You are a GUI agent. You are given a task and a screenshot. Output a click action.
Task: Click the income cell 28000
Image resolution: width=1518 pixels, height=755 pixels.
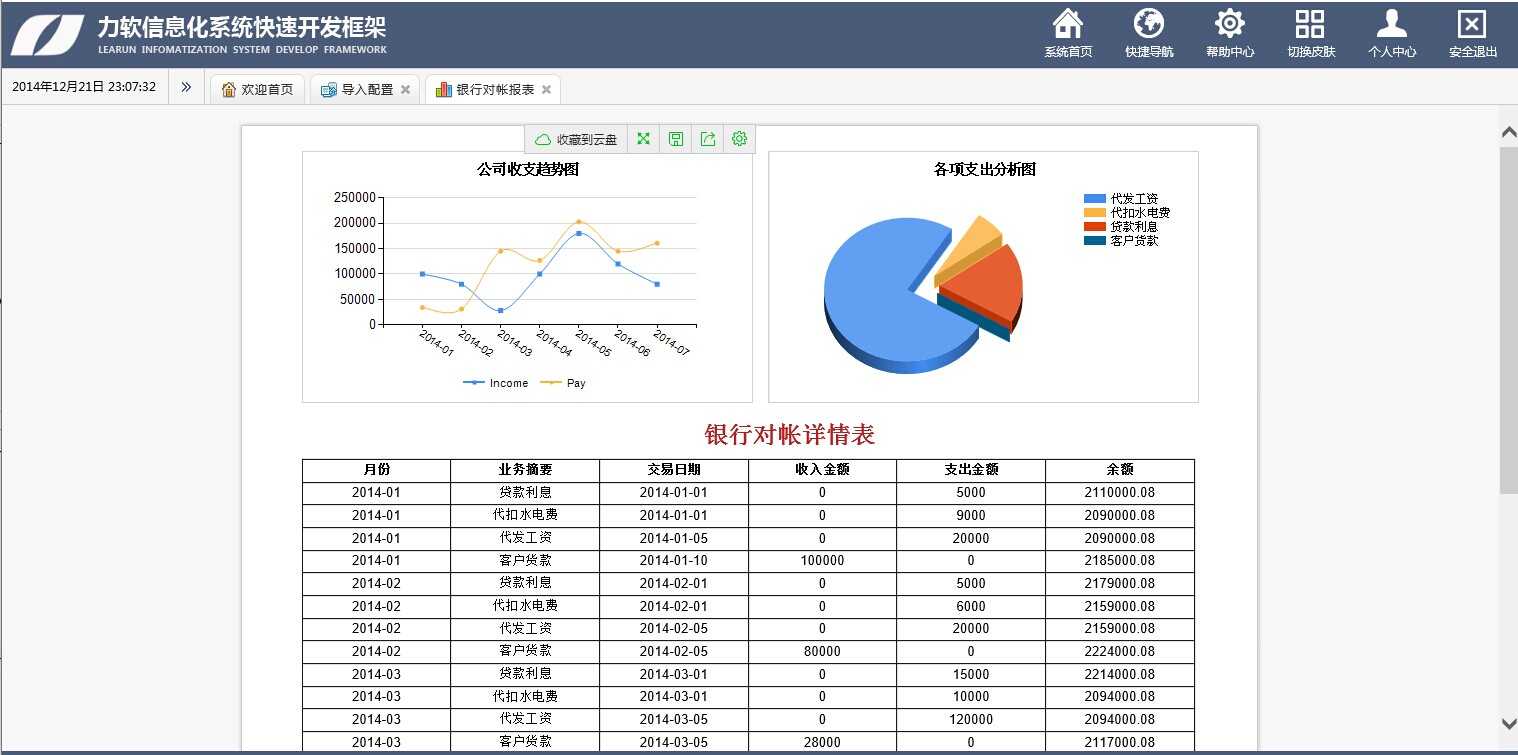click(822, 743)
